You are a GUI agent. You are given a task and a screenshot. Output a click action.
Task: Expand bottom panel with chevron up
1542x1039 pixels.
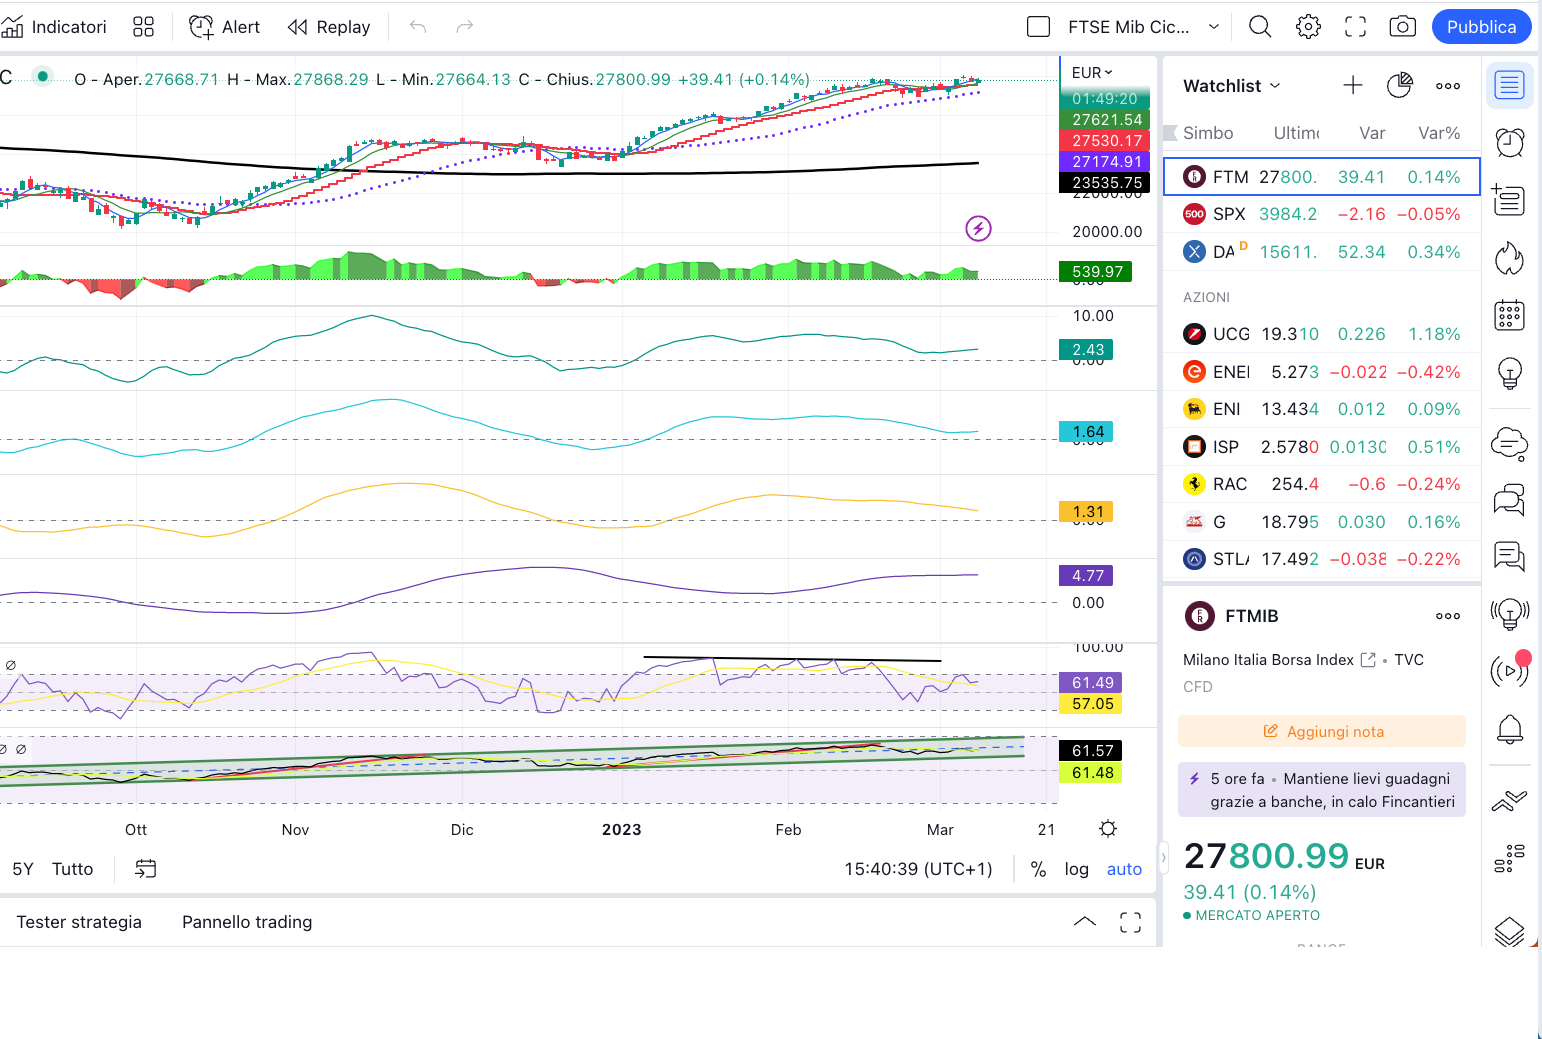tap(1084, 922)
